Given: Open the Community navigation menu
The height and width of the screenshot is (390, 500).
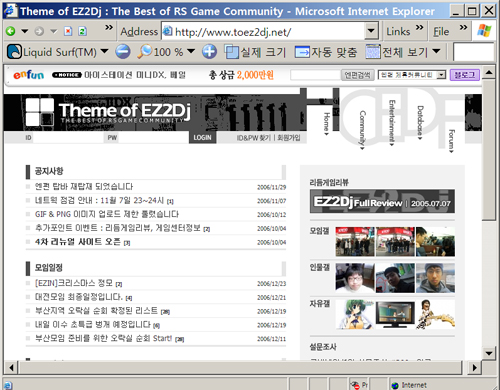Looking at the screenshot, I should pos(362,130).
